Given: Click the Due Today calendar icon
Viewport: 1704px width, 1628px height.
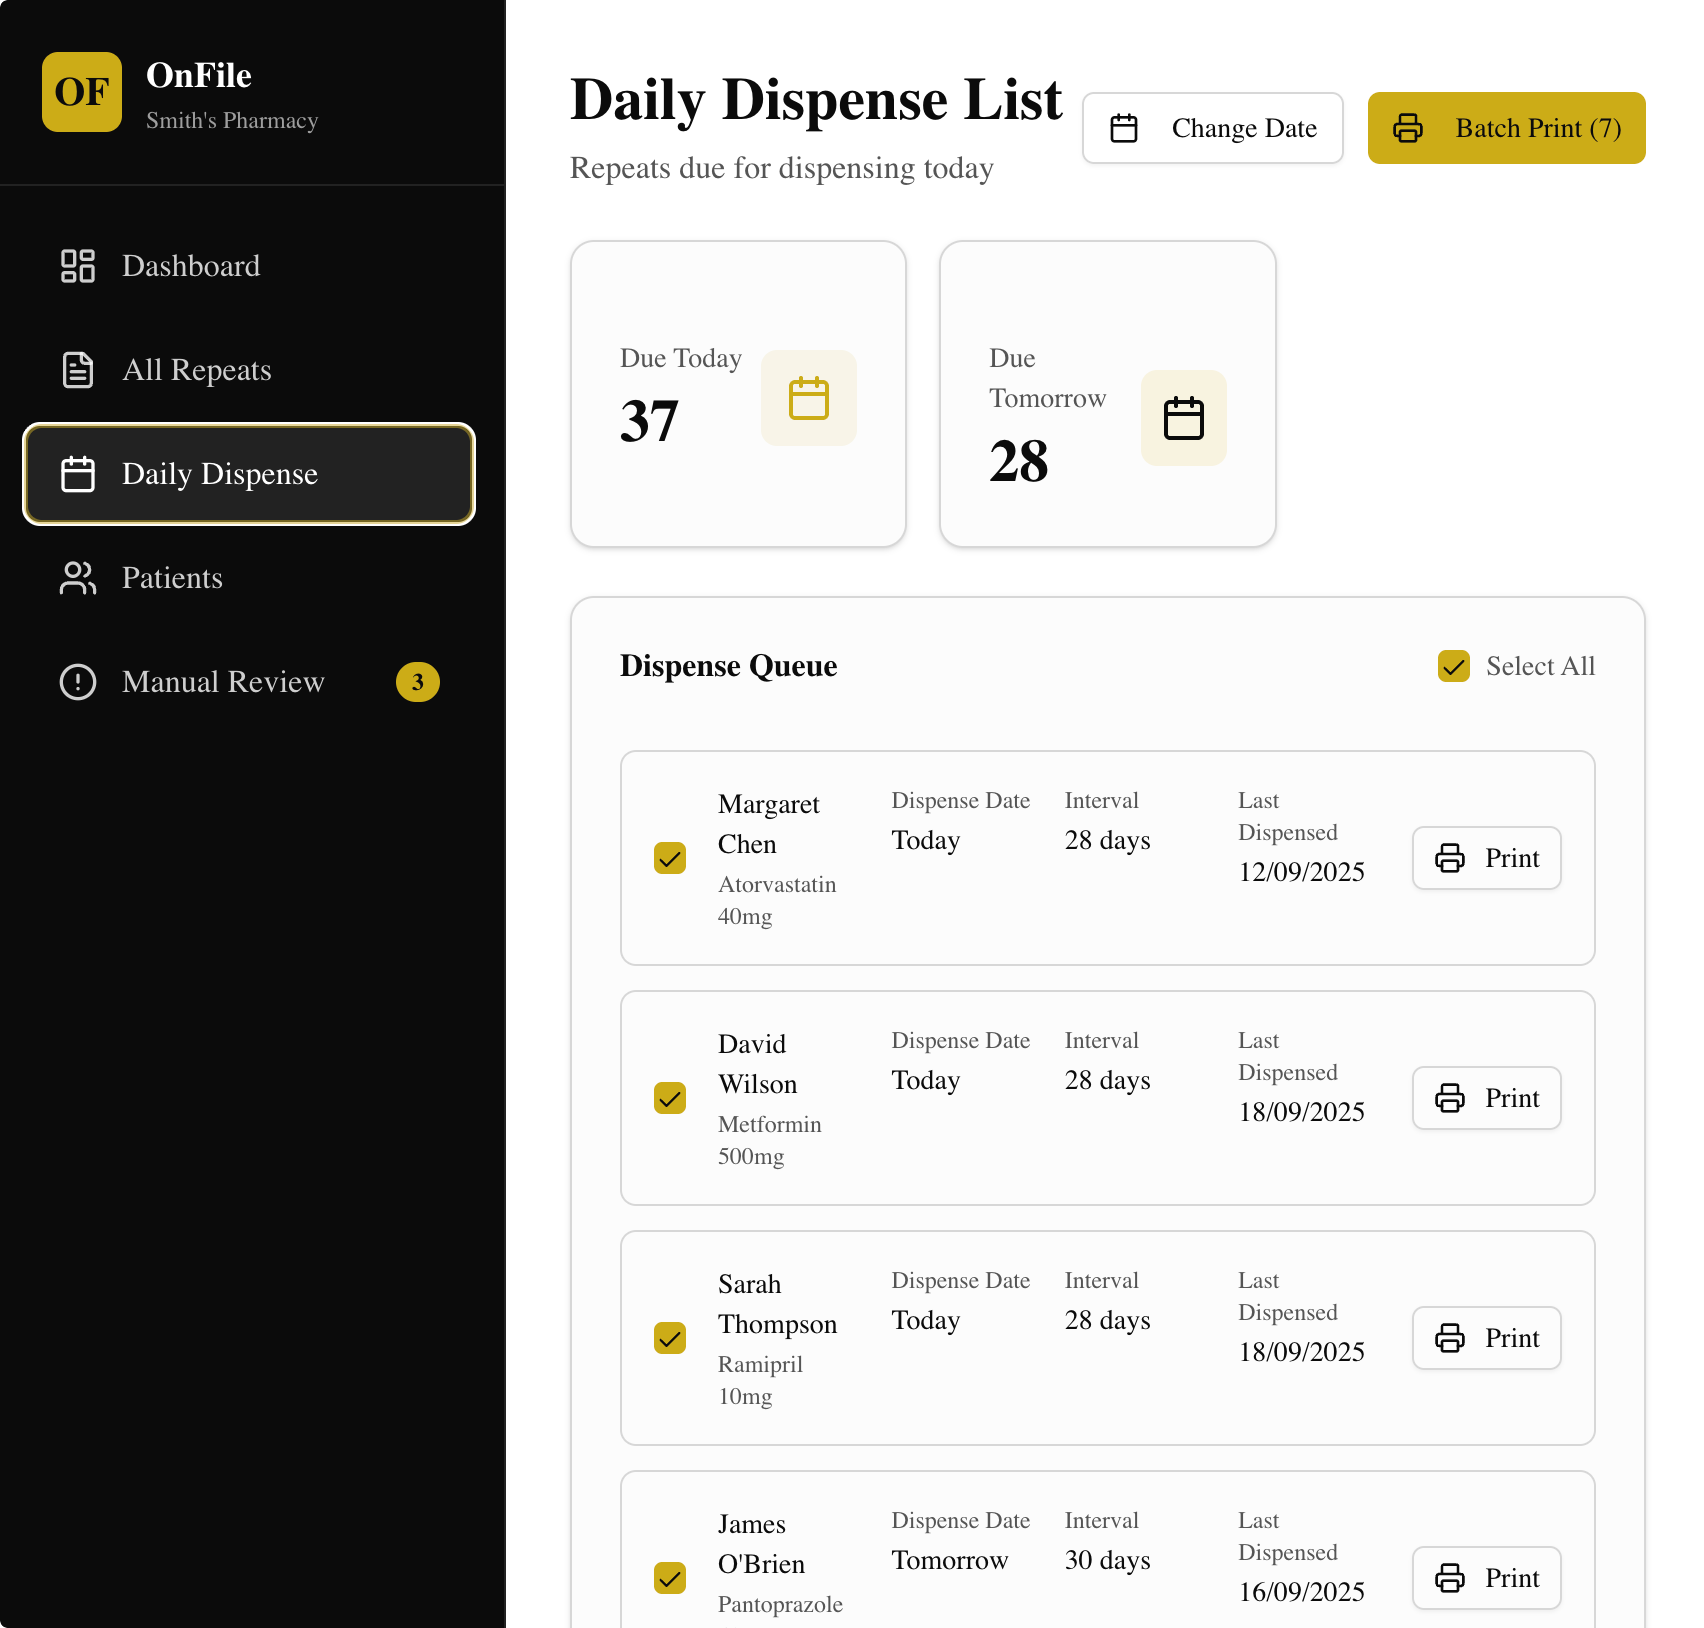Looking at the screenshot, I should pos(808,398).
